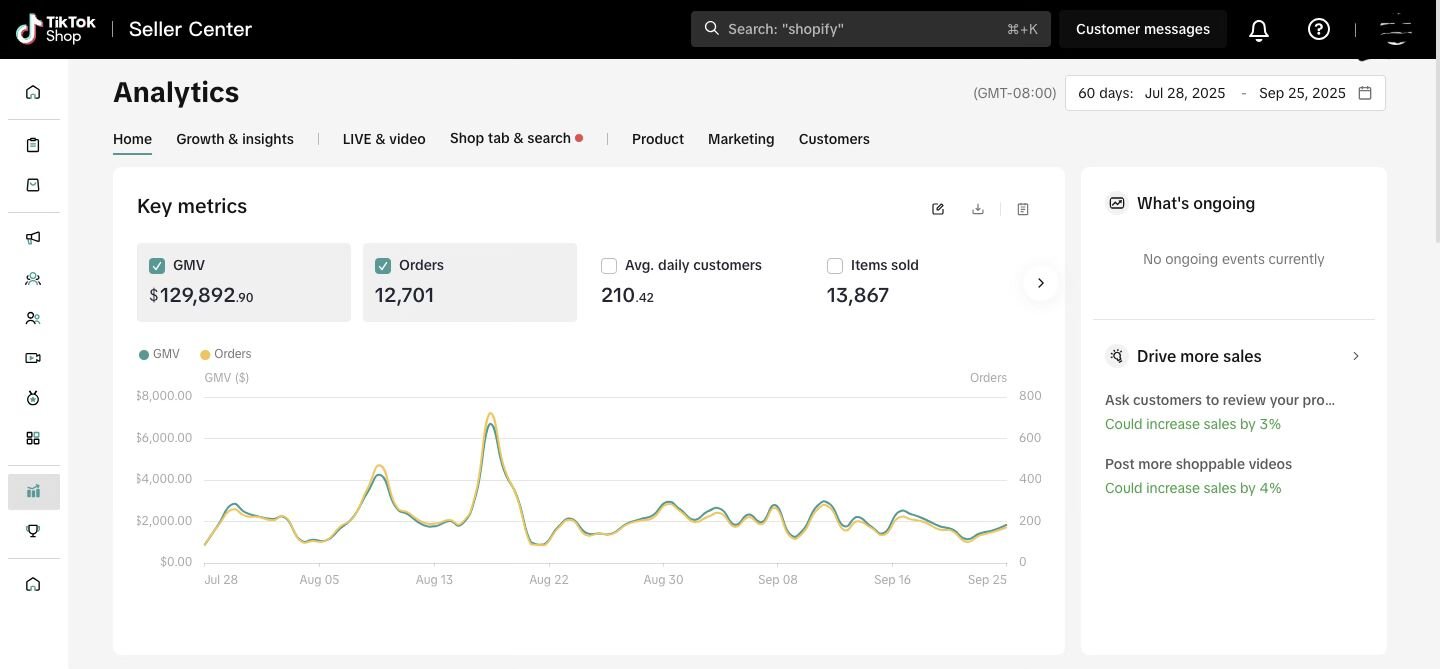Expand the Drive more sales chevron
This screenshot has height=669, width=1440.
(x=1355, y=356)
